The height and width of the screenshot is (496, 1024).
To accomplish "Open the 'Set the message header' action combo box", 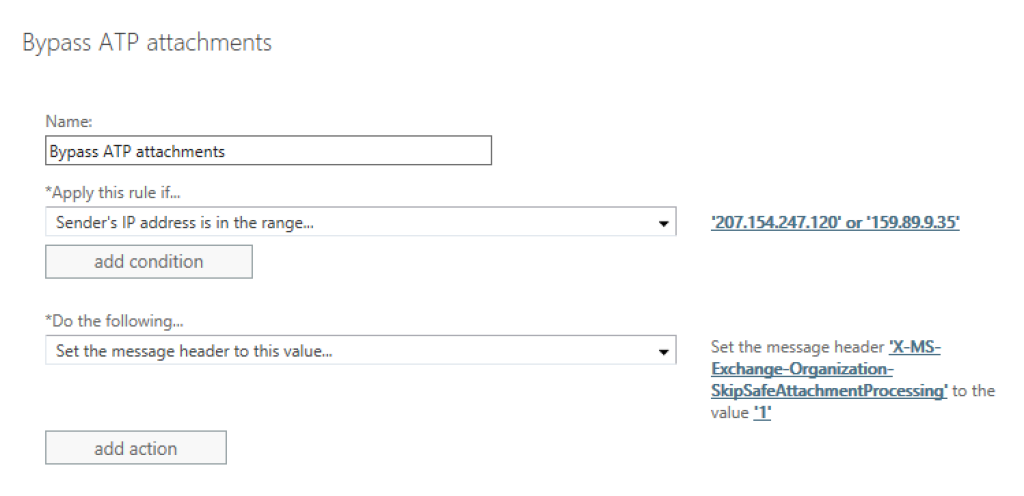I will click(x=350, y=351).
